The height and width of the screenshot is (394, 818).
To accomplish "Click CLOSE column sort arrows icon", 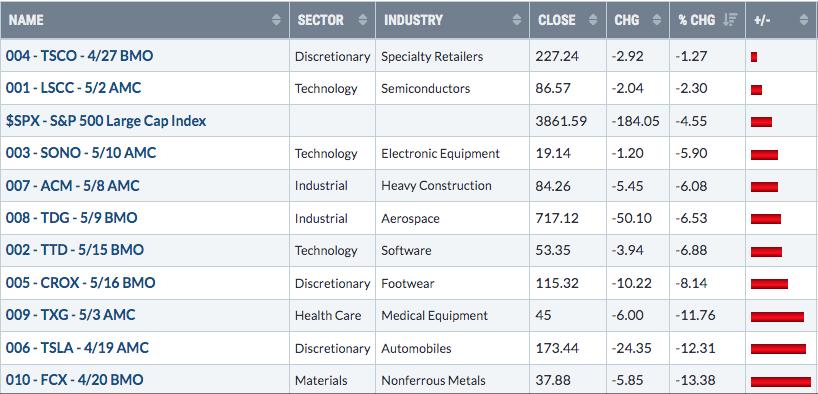I will 593,20.
